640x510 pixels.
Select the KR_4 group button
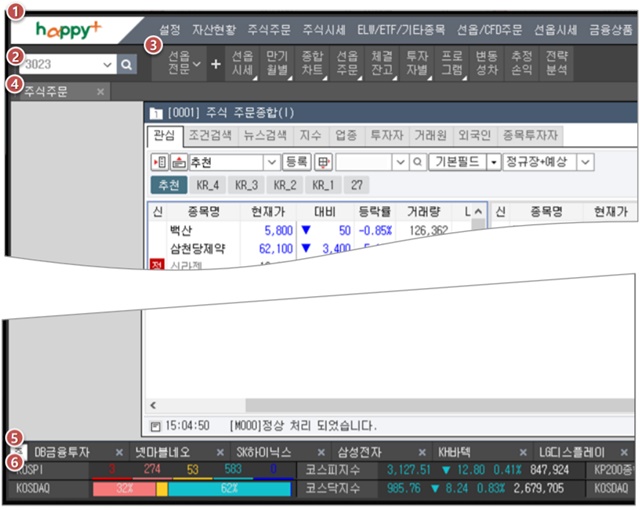pos(208,185)
